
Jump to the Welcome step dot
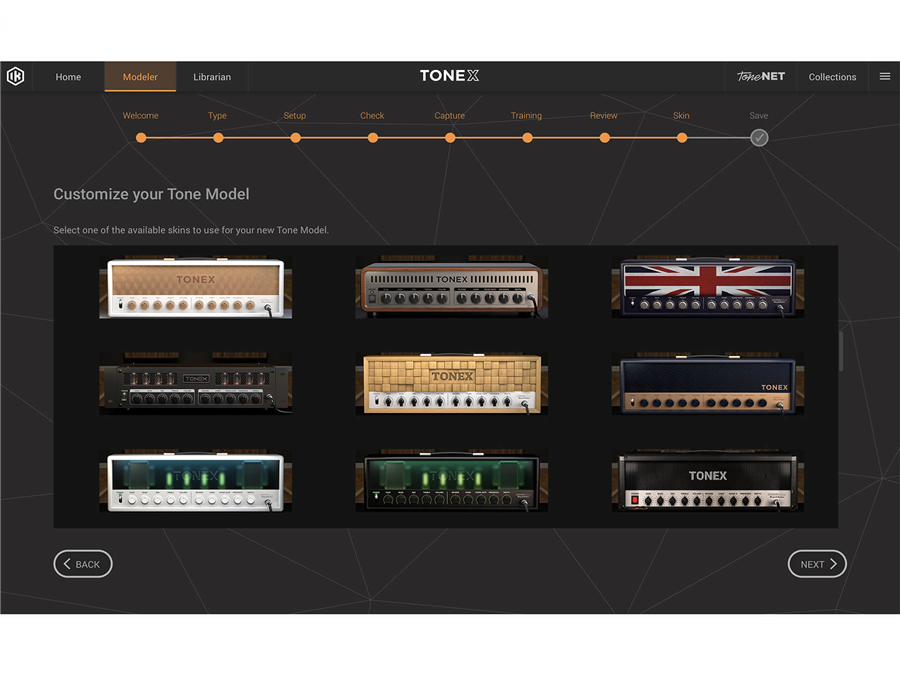[141, 138]
